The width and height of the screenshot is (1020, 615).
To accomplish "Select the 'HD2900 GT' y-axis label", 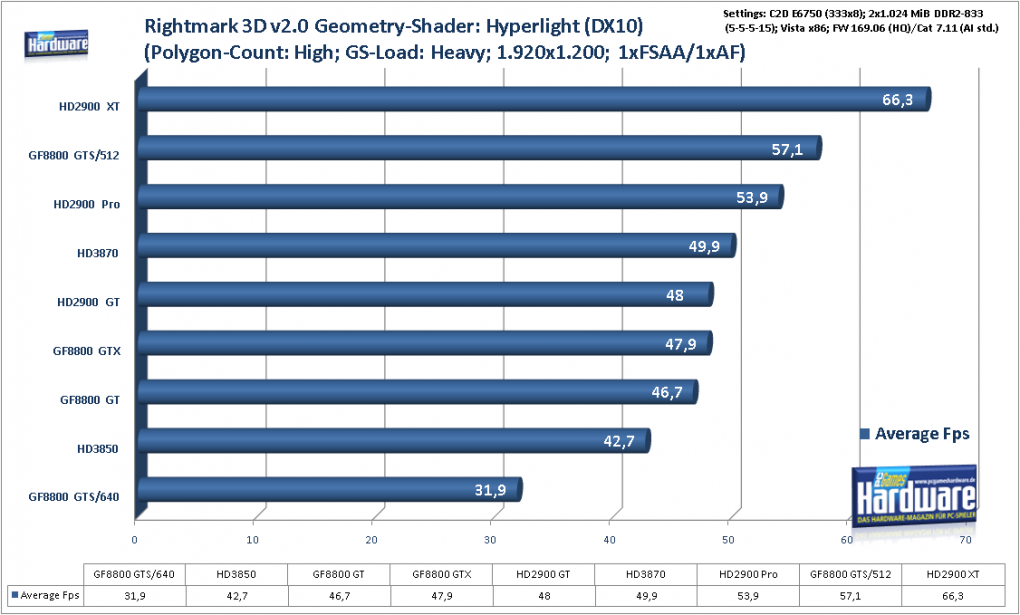I will (88, 302).
